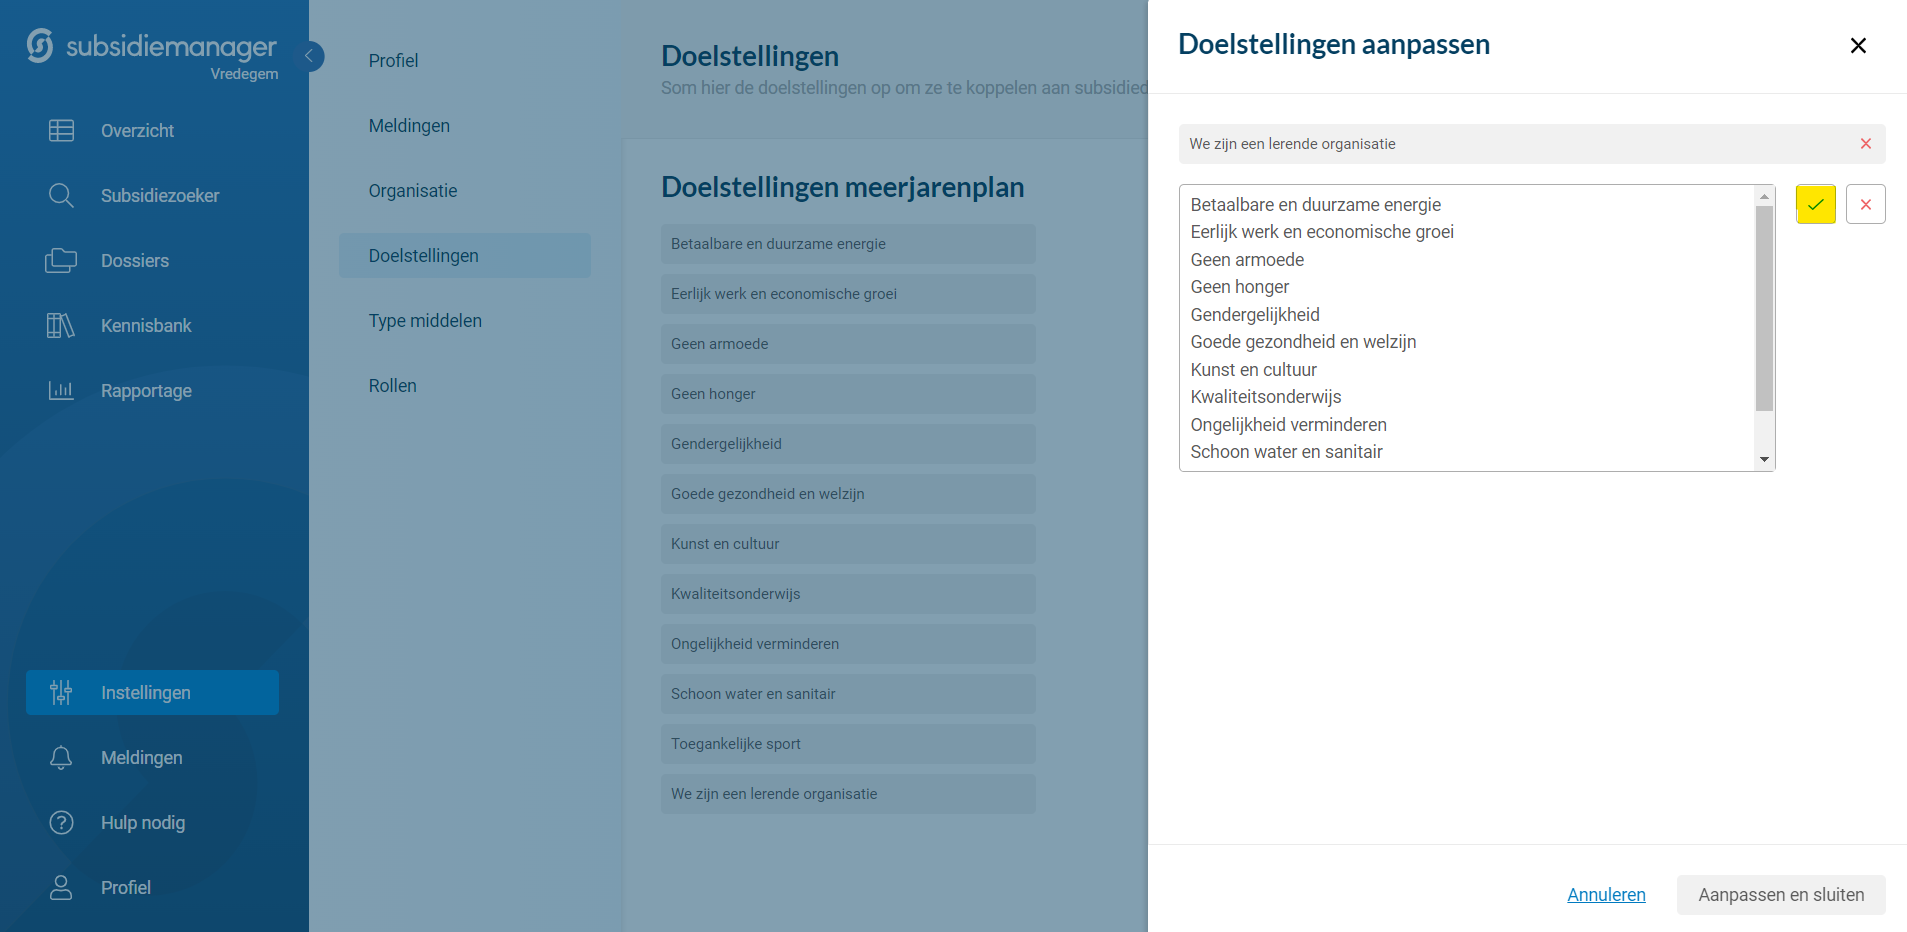Collapse the sidebar with chevron arrow
Screen dimensions: 1907x932
pos(309,56)
